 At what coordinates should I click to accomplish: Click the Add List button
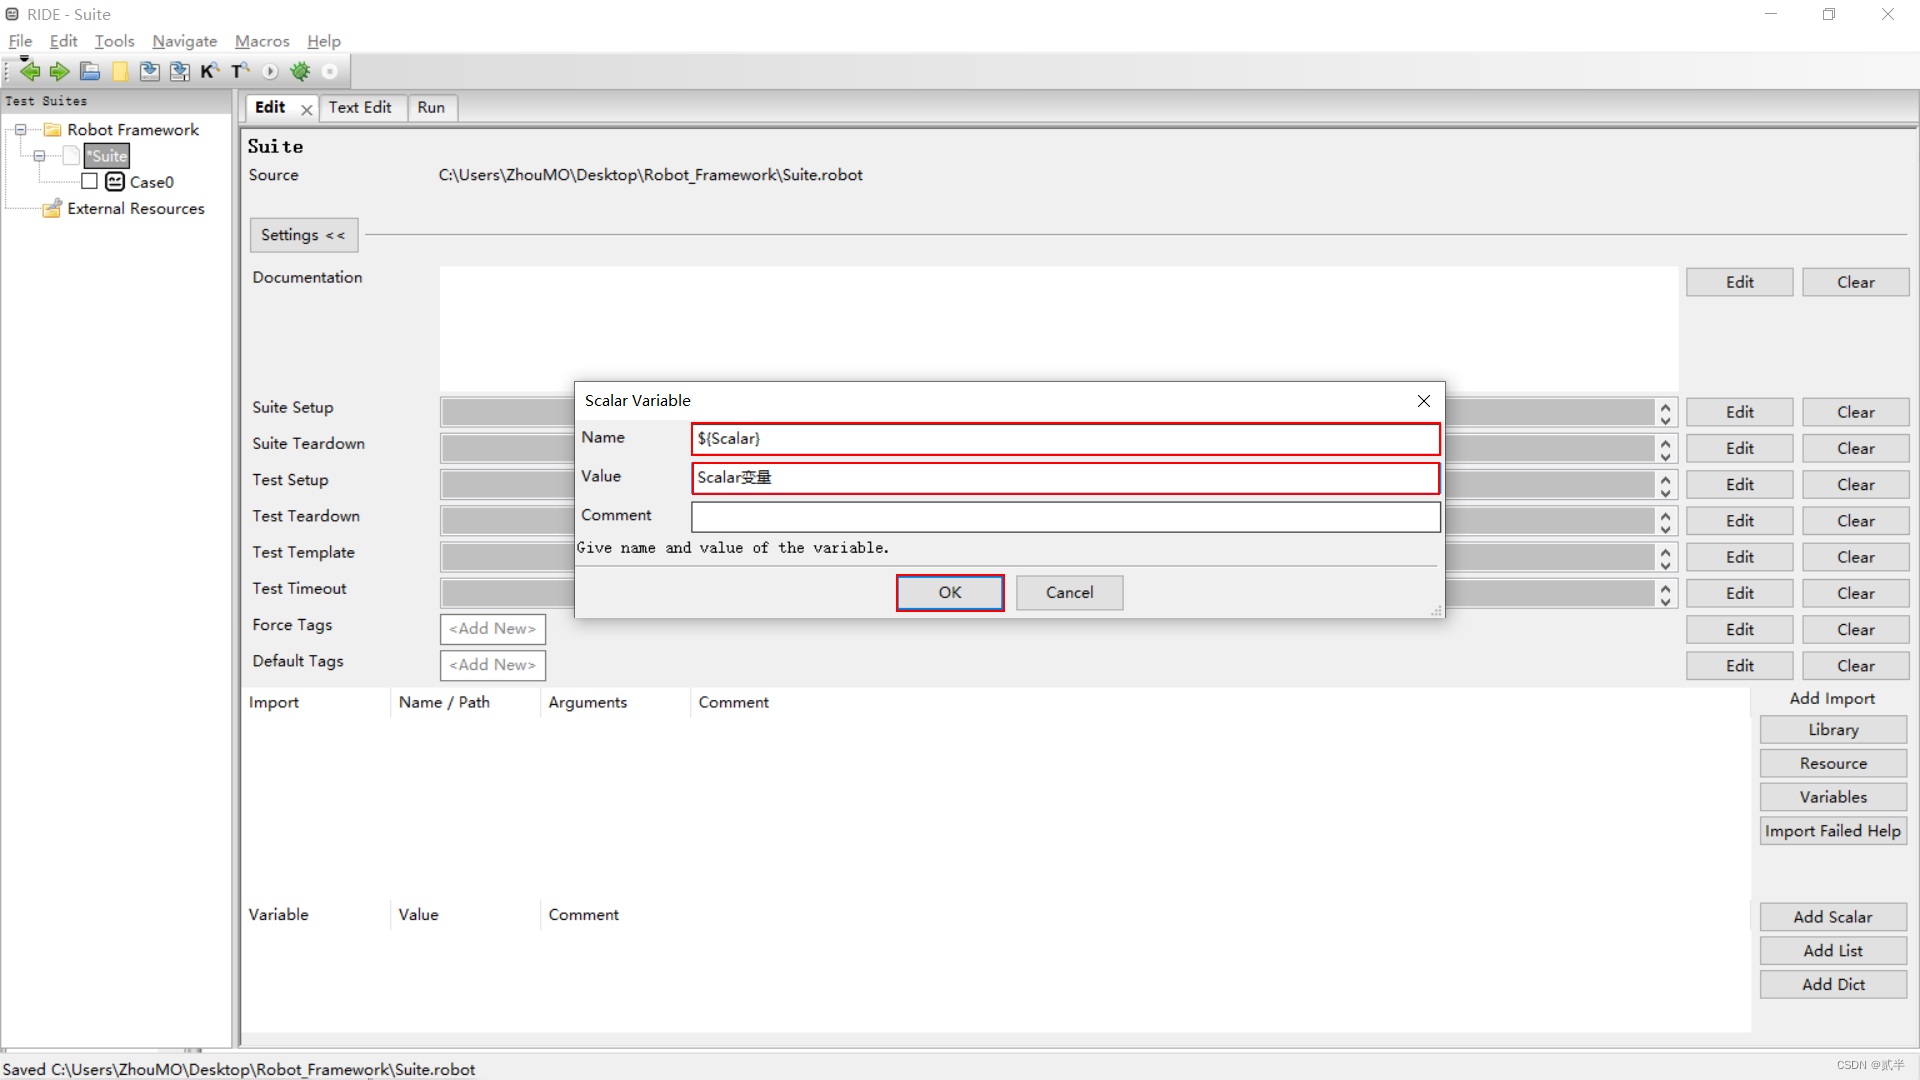[x=1832, y=950]
